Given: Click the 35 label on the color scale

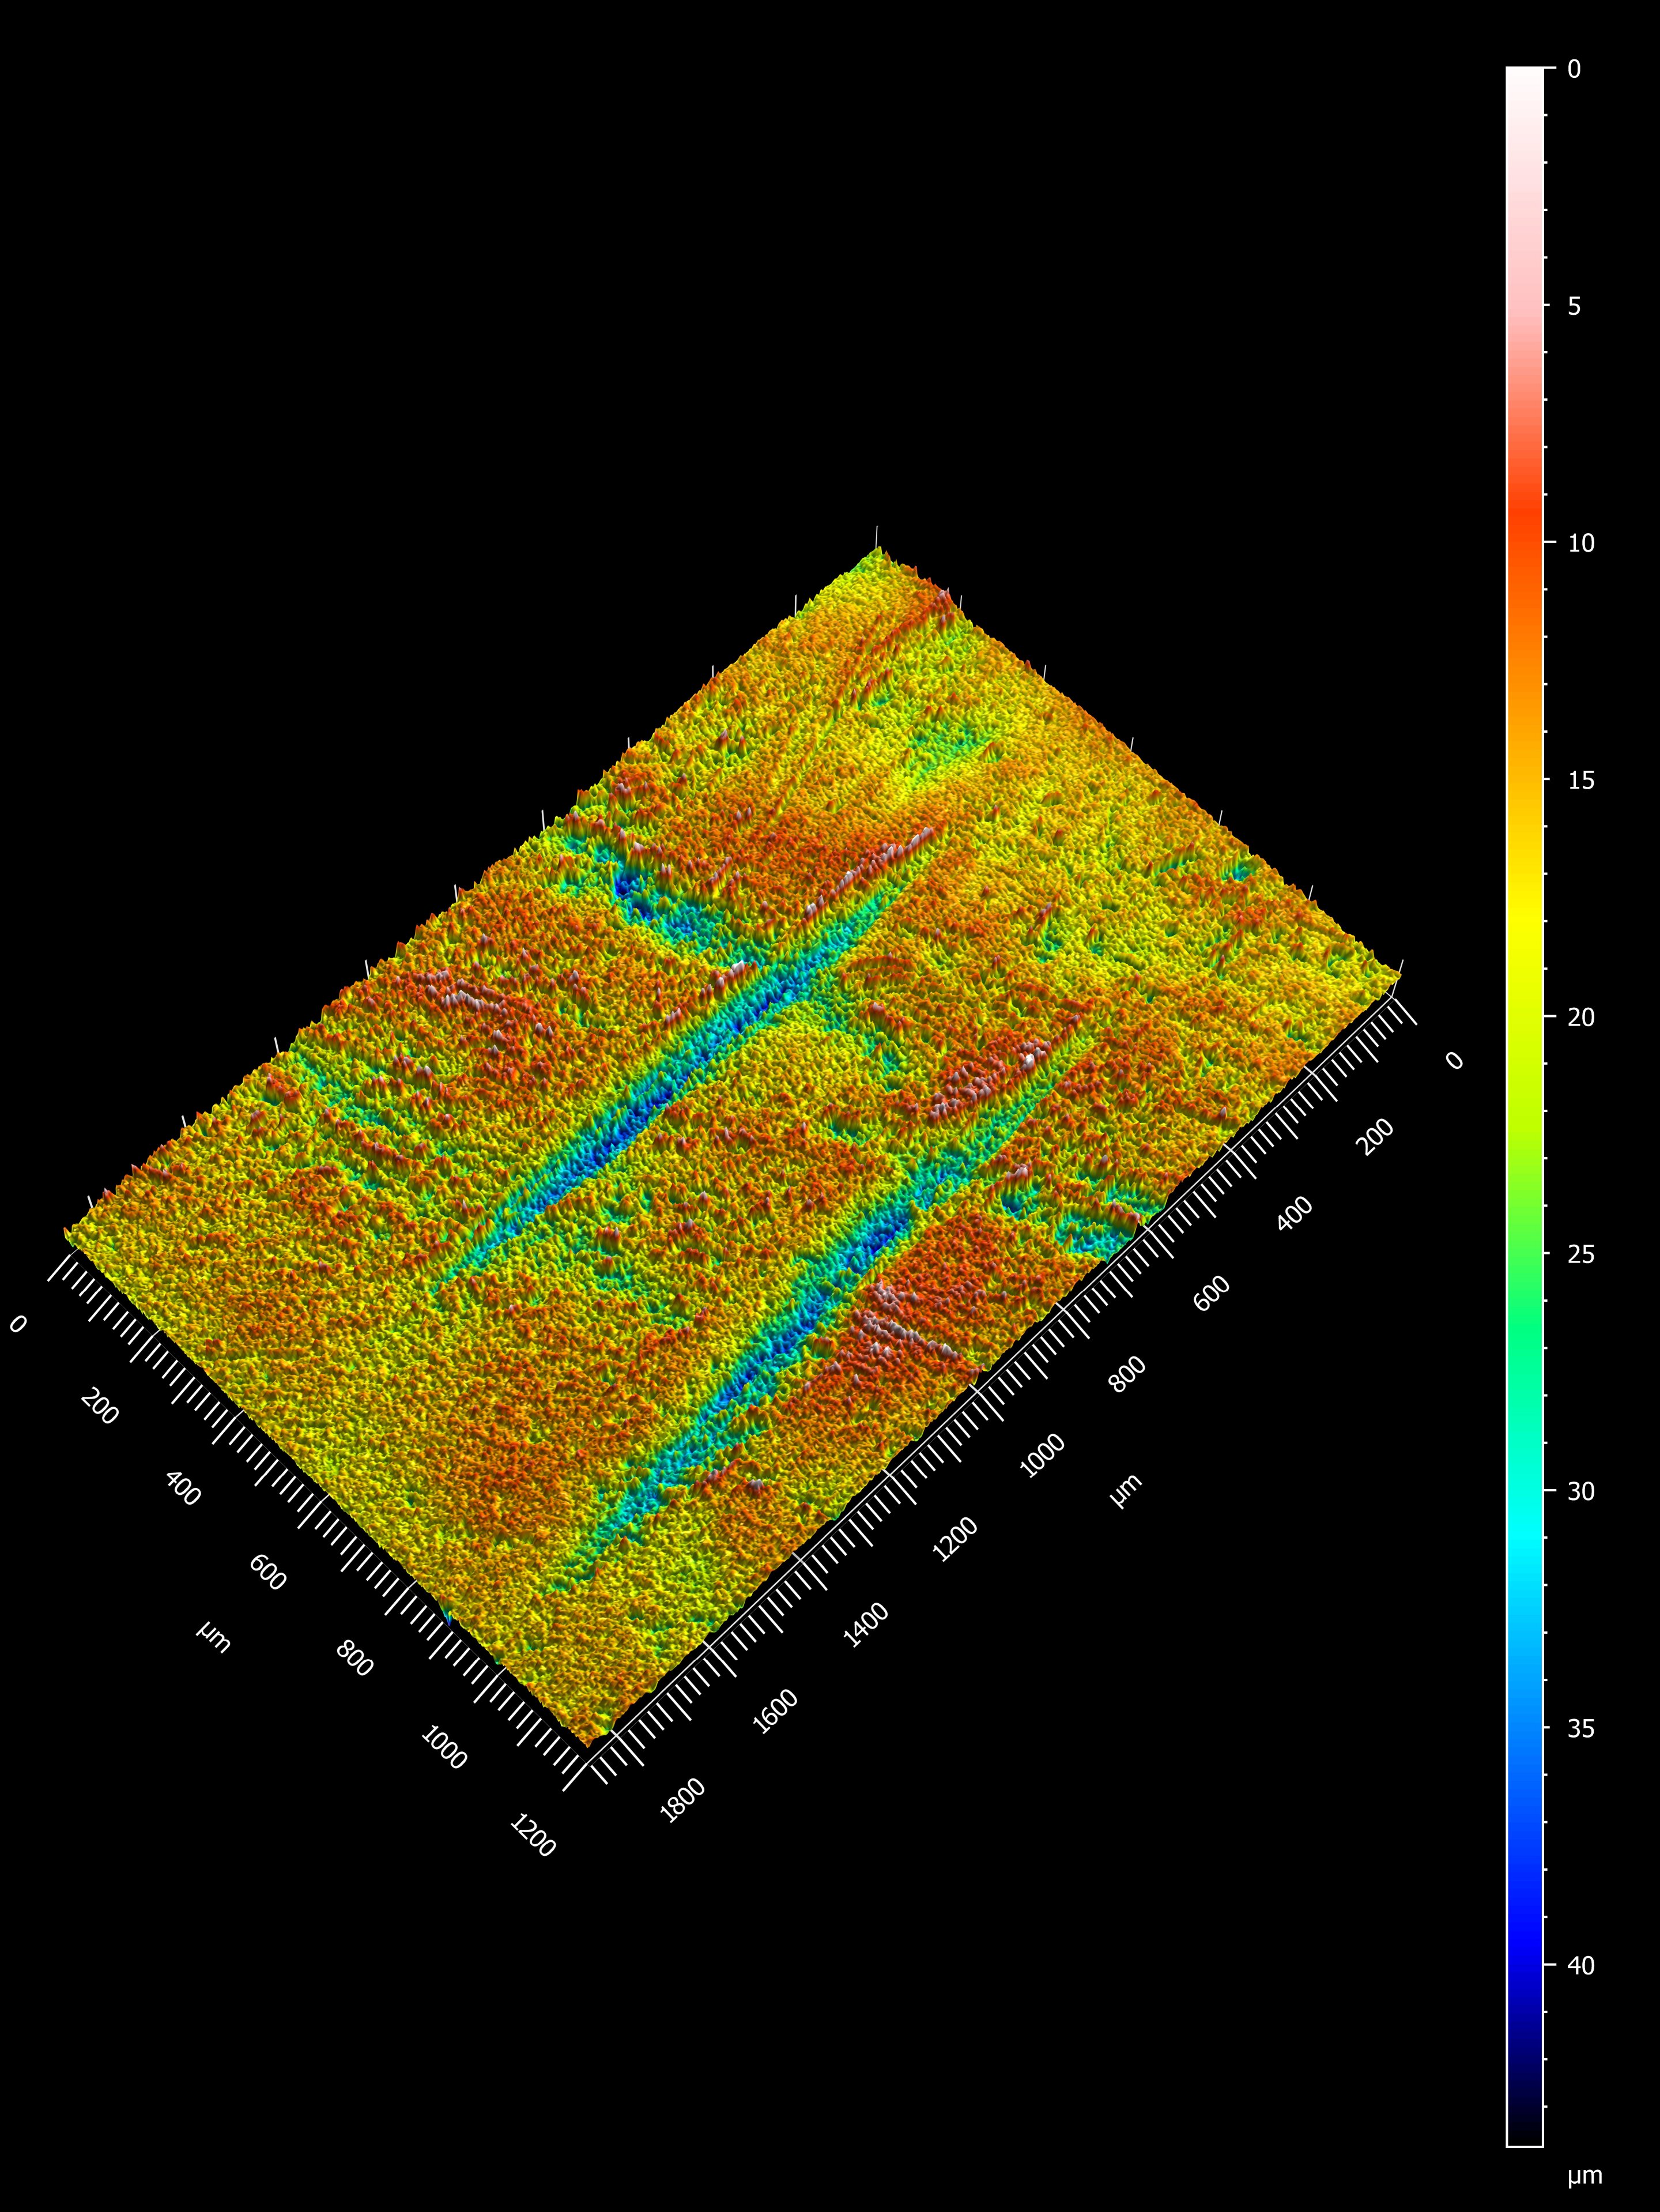Looking at the screenshot, I should tap(1581, 1728).
